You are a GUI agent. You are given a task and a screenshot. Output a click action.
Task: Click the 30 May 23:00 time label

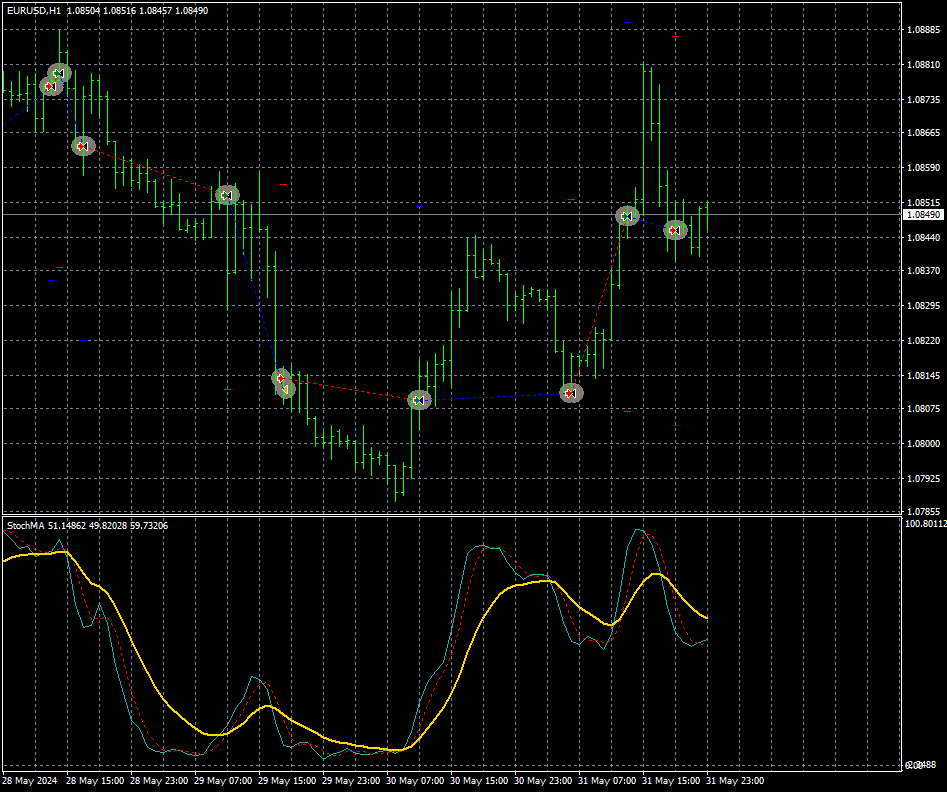pos(543,781)
